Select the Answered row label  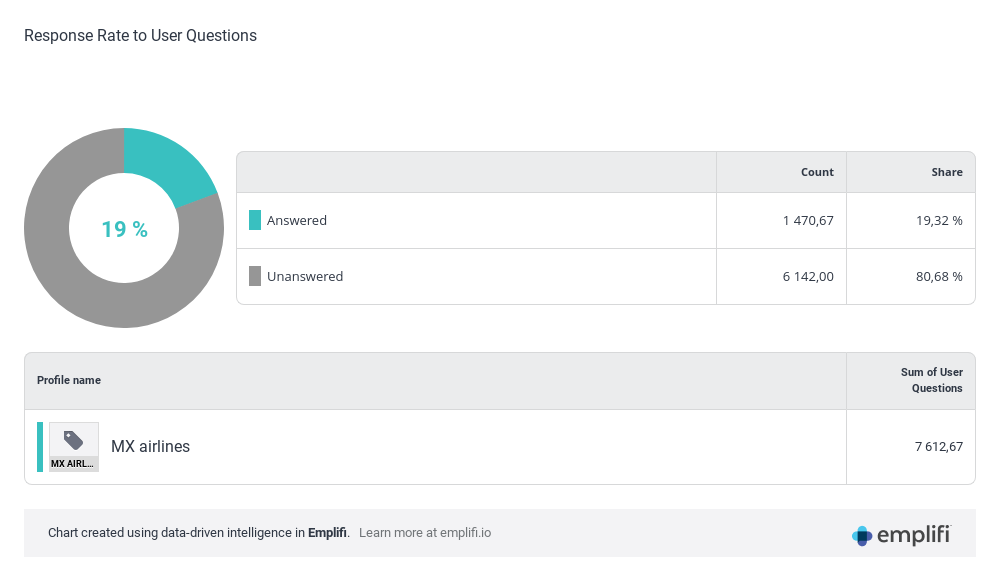(297, 220)
